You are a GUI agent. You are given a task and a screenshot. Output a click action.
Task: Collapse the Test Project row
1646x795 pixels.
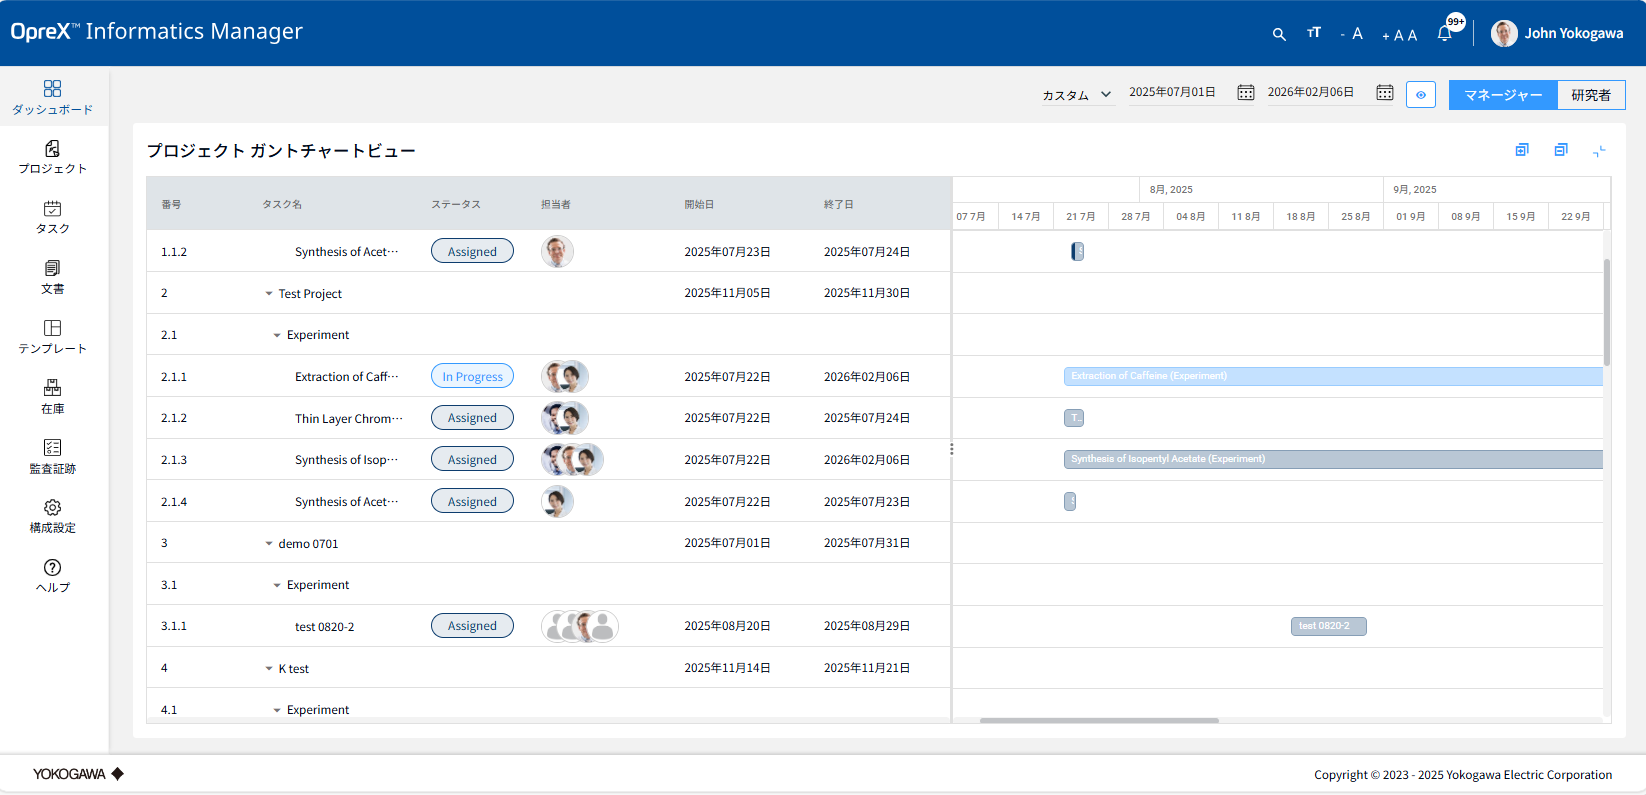[x=269, y=294]
